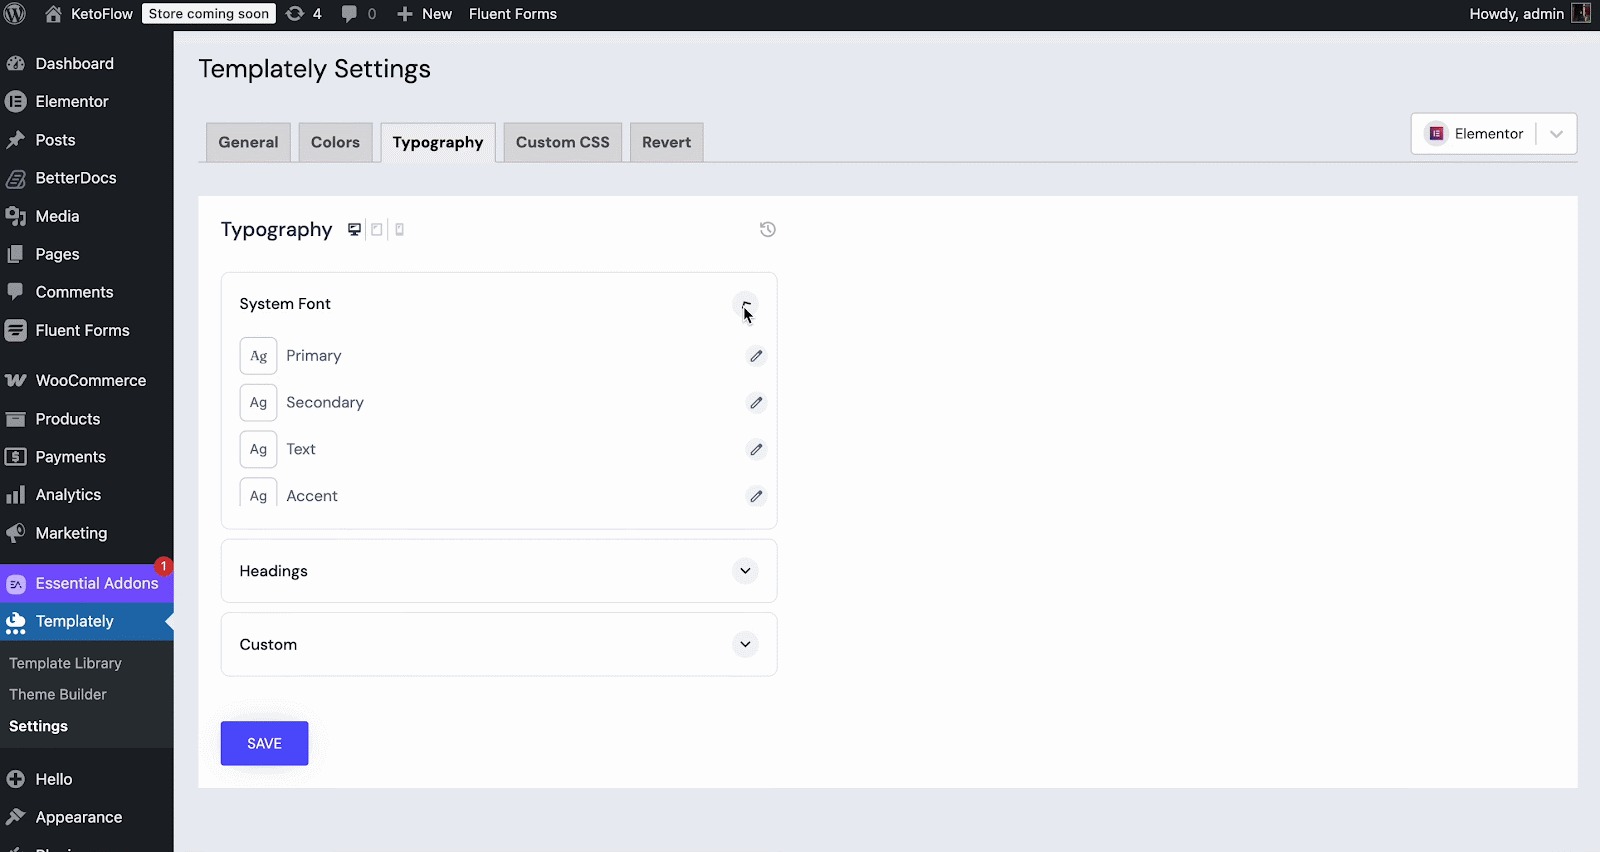The width and height of the screenshot is (1600, 852).
Task: Select the mobile device icon beside Typography
Action: click(399, 230)
